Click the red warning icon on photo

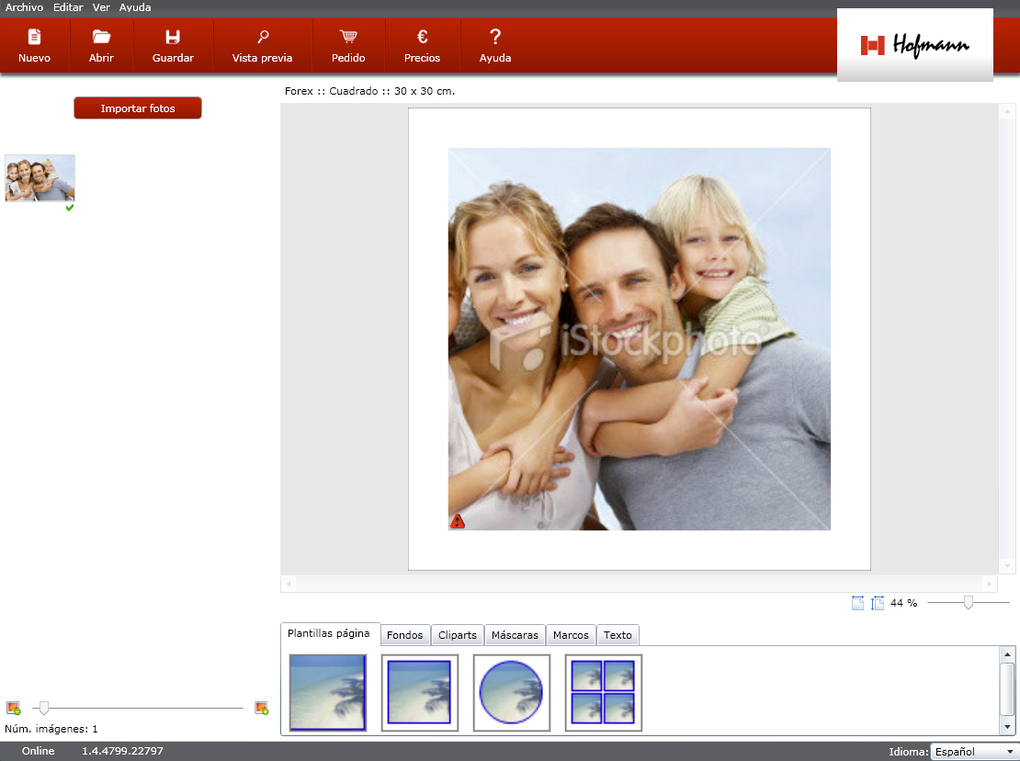pyautogui.click(x=457, y=521)
